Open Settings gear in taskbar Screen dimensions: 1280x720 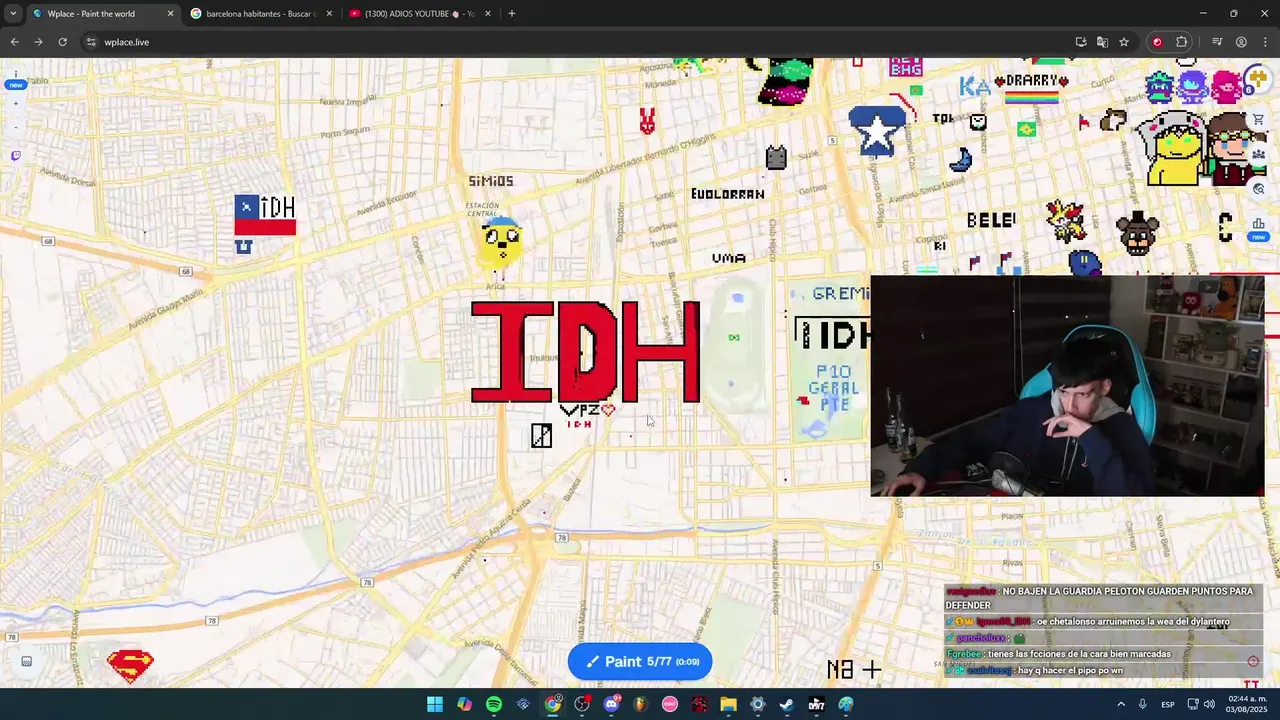tap(758, 705)
